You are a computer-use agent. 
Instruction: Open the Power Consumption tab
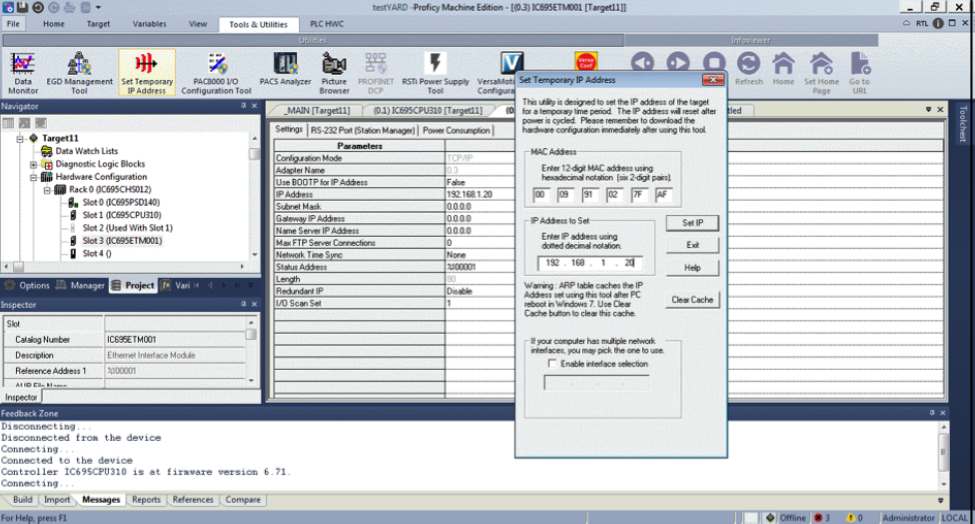[456, 131]
